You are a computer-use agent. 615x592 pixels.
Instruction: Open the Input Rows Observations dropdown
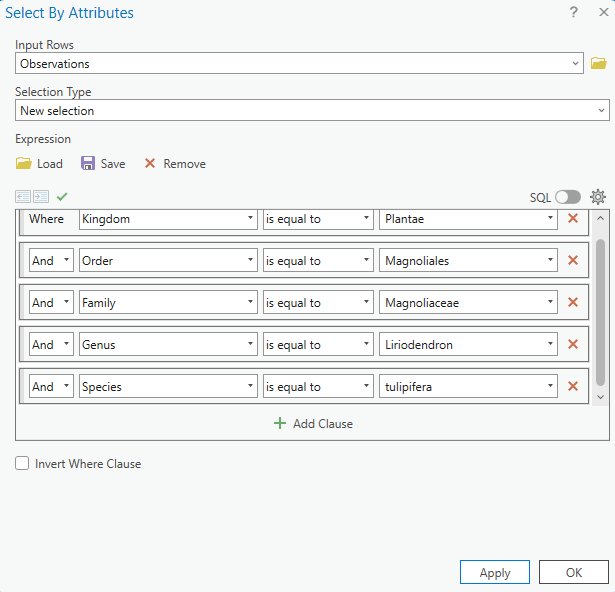299,63
